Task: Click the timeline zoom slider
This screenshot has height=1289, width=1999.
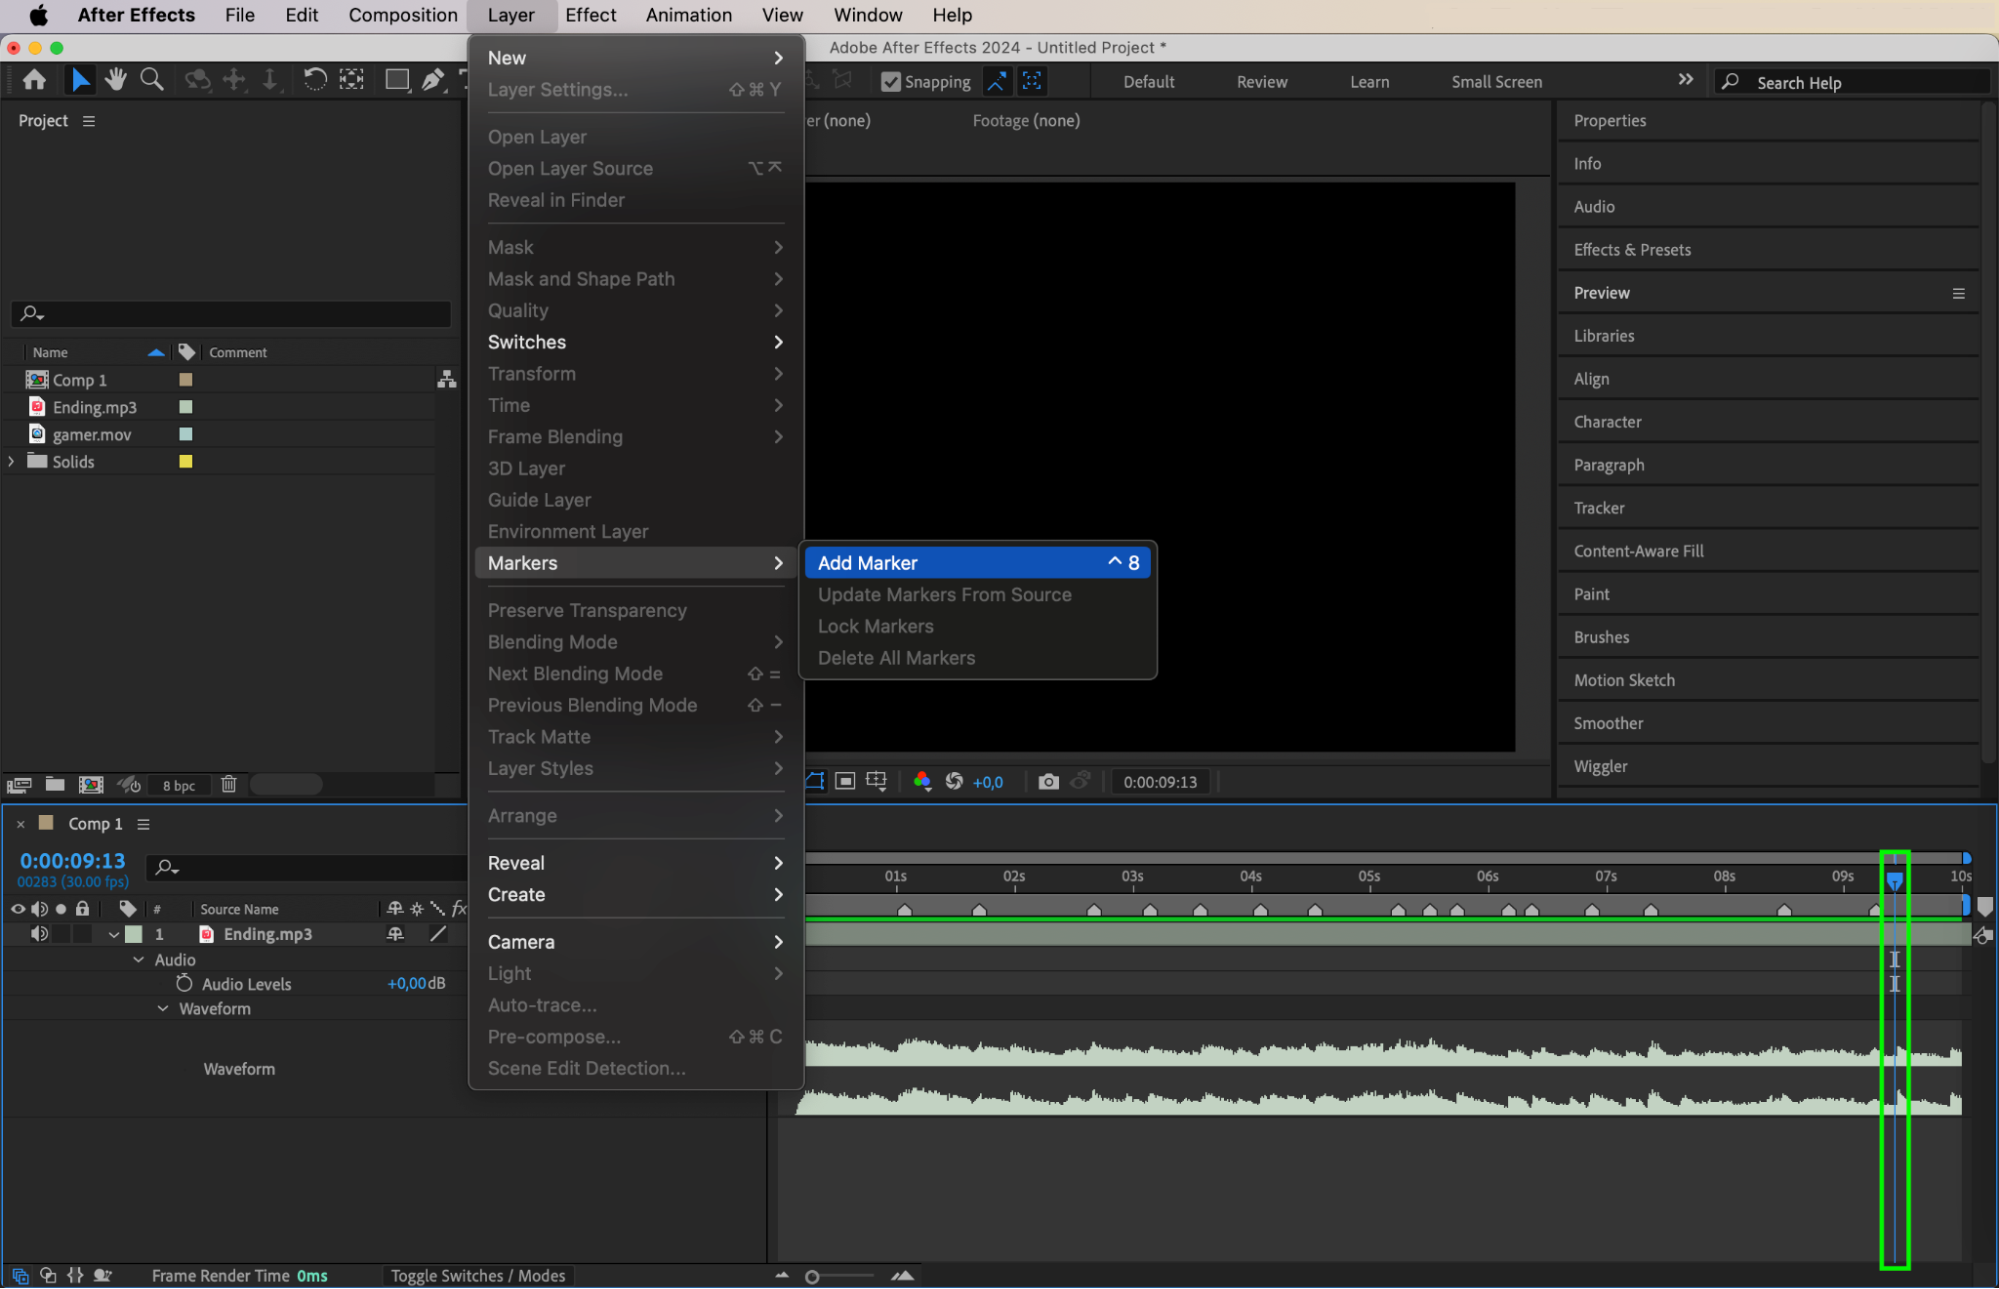Action: pyautogui.click(x=813, y=1277)
